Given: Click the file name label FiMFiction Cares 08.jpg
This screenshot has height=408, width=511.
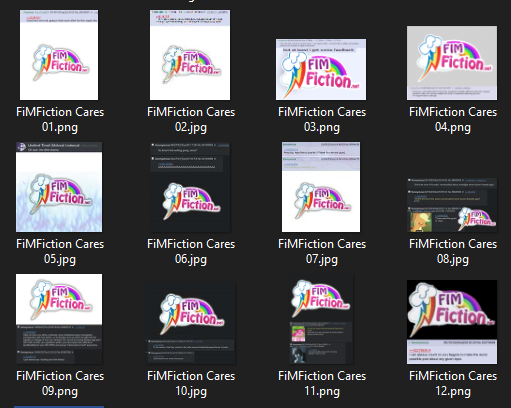Looking at the screenshot, I should [453, 251].
